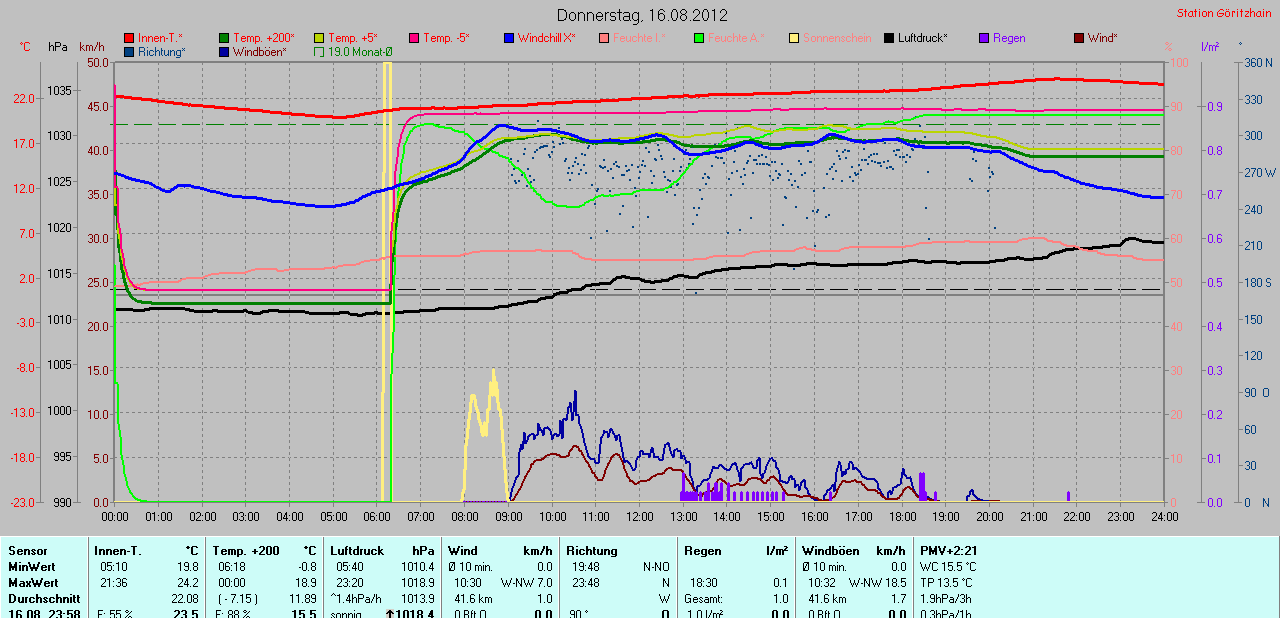Click the '1.9hPa/3h' pressure trend value
The width and height of the screenshot is (1284, 618).
pos(944,599)
